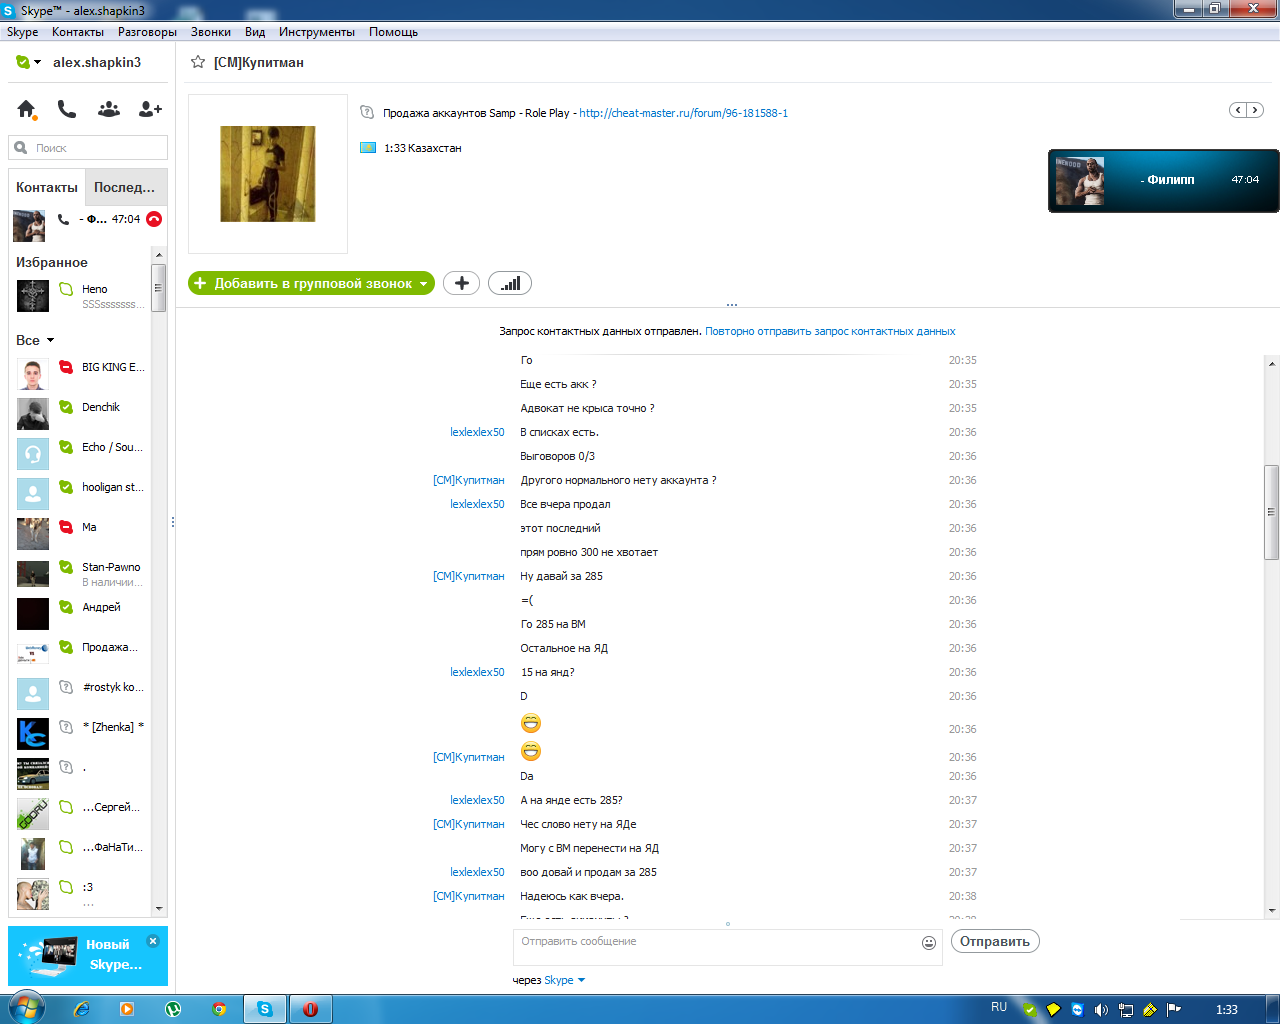Click the volume icon in system tray

[1101, 1010]
